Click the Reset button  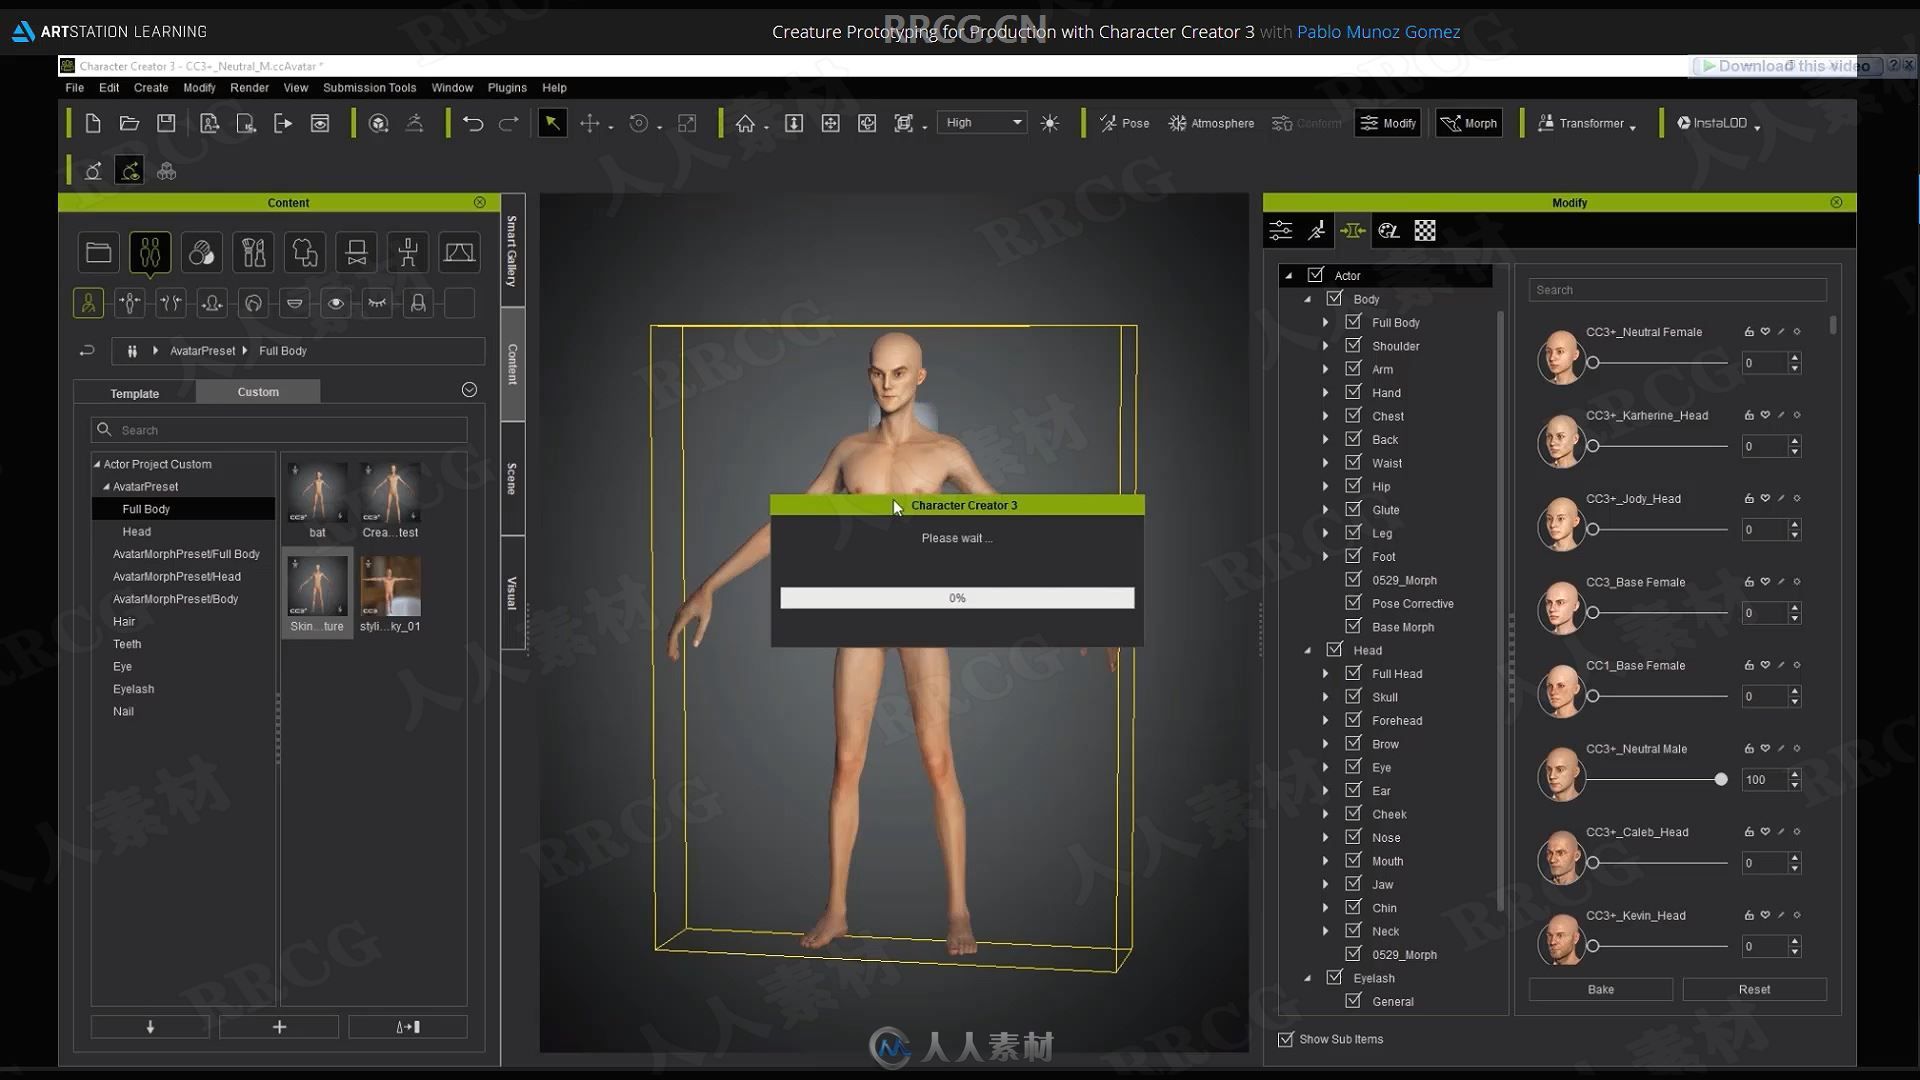[1754, 989]
